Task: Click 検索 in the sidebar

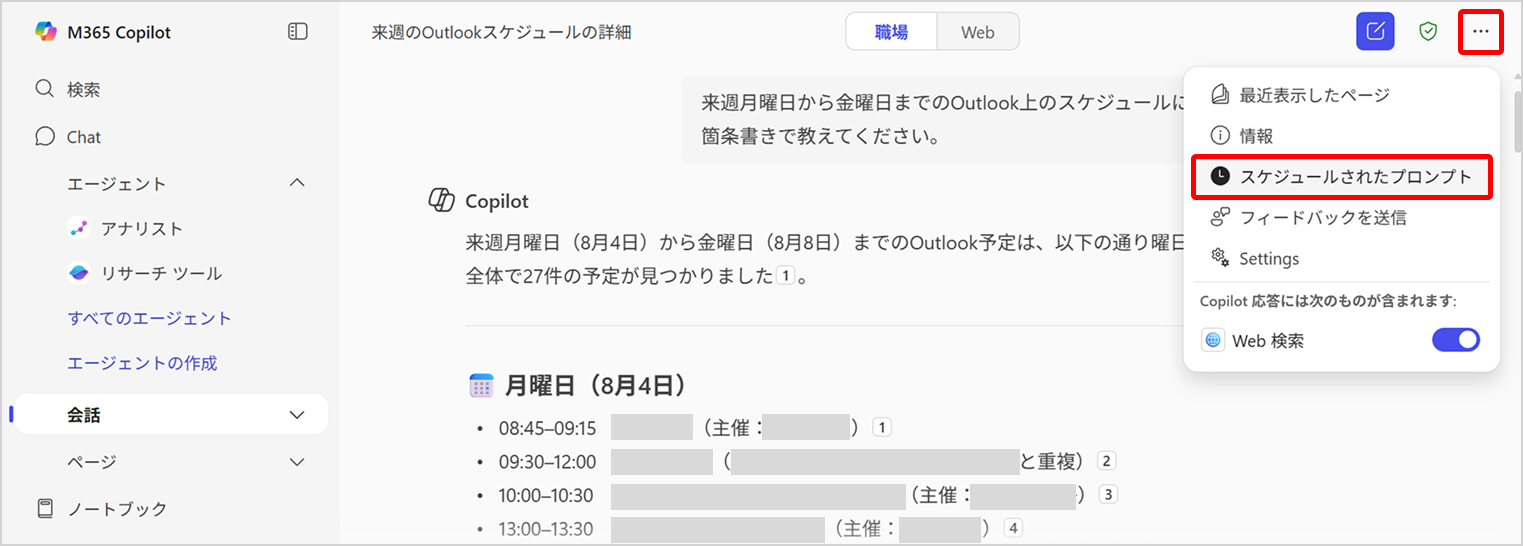Action: (x=83, y=90)
